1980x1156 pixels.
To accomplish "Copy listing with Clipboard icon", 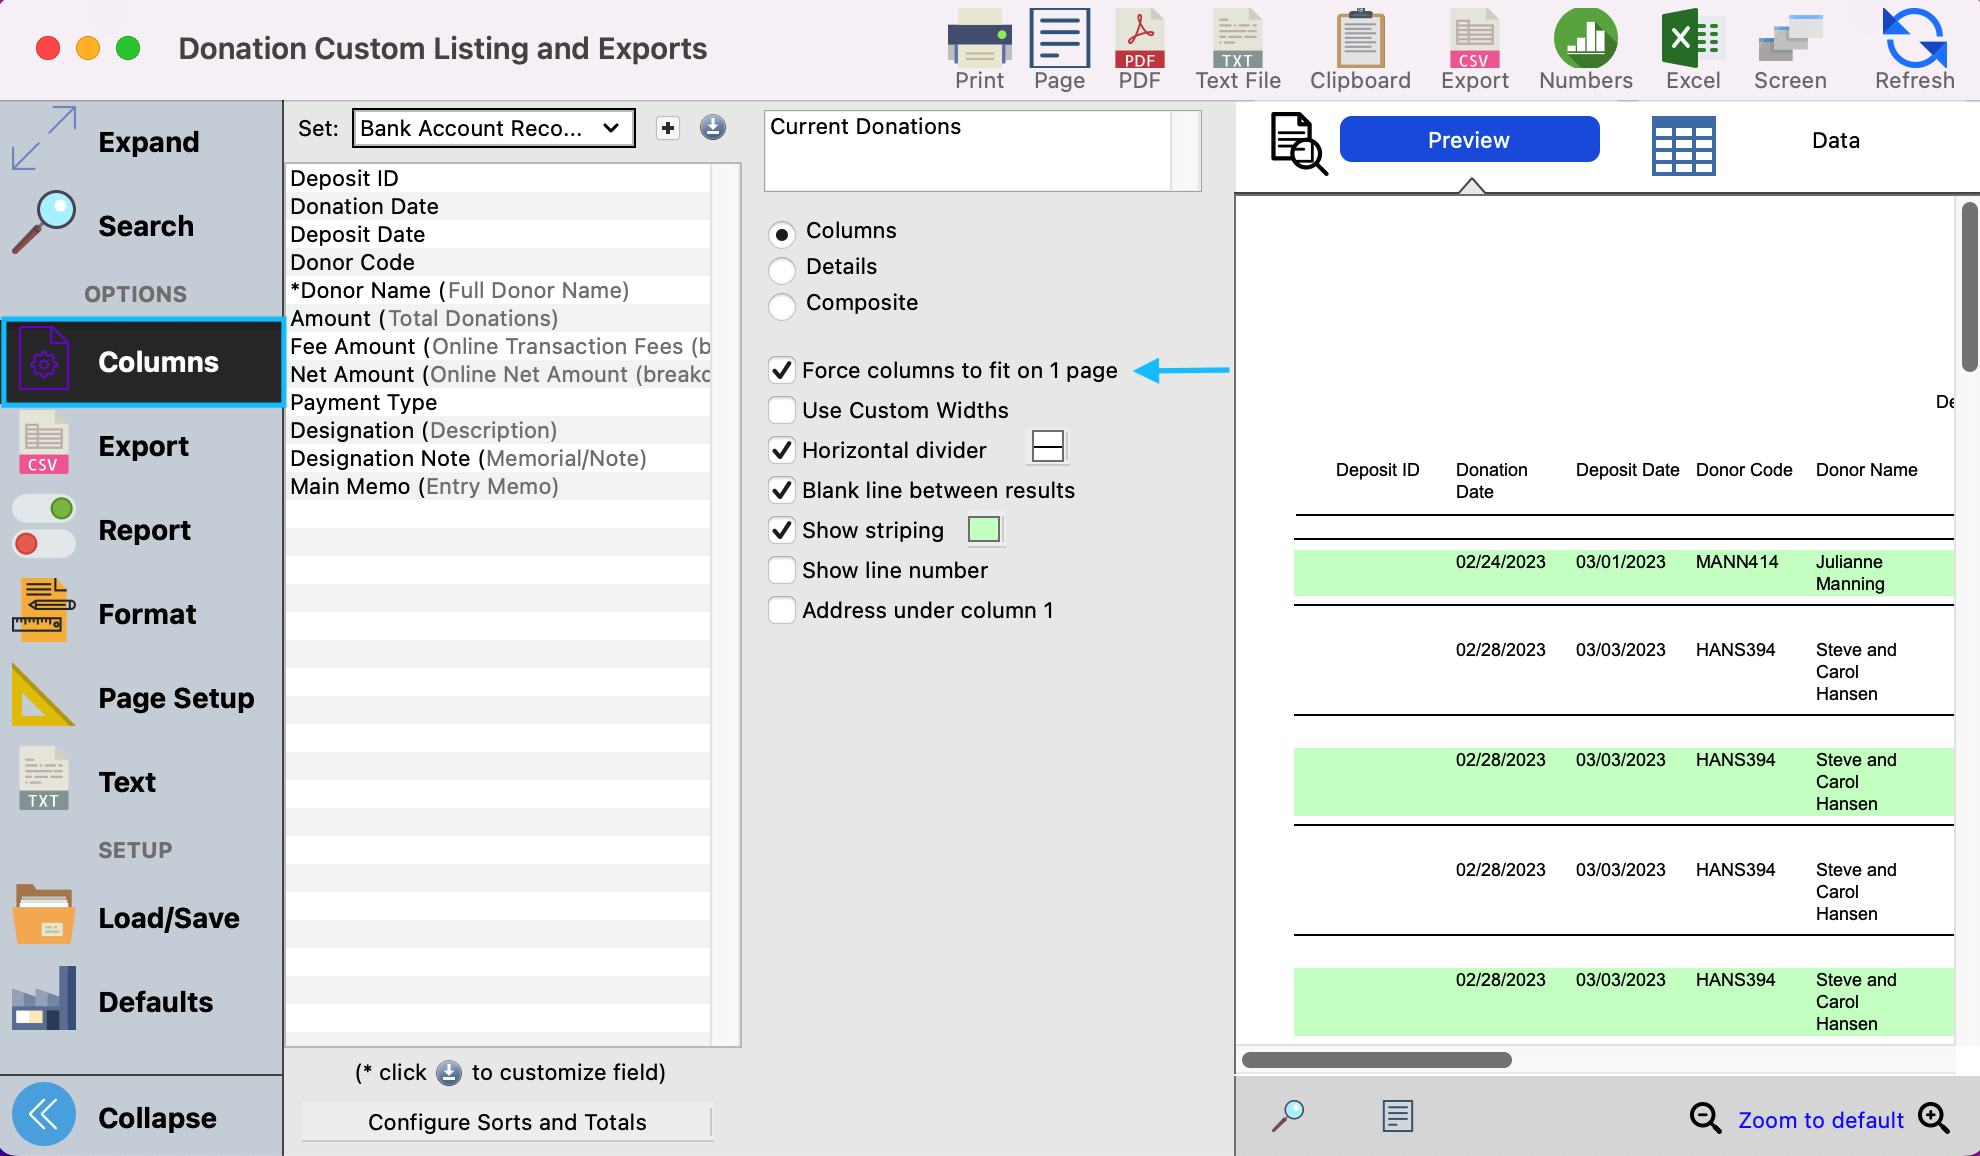I will coord(1360,50).
